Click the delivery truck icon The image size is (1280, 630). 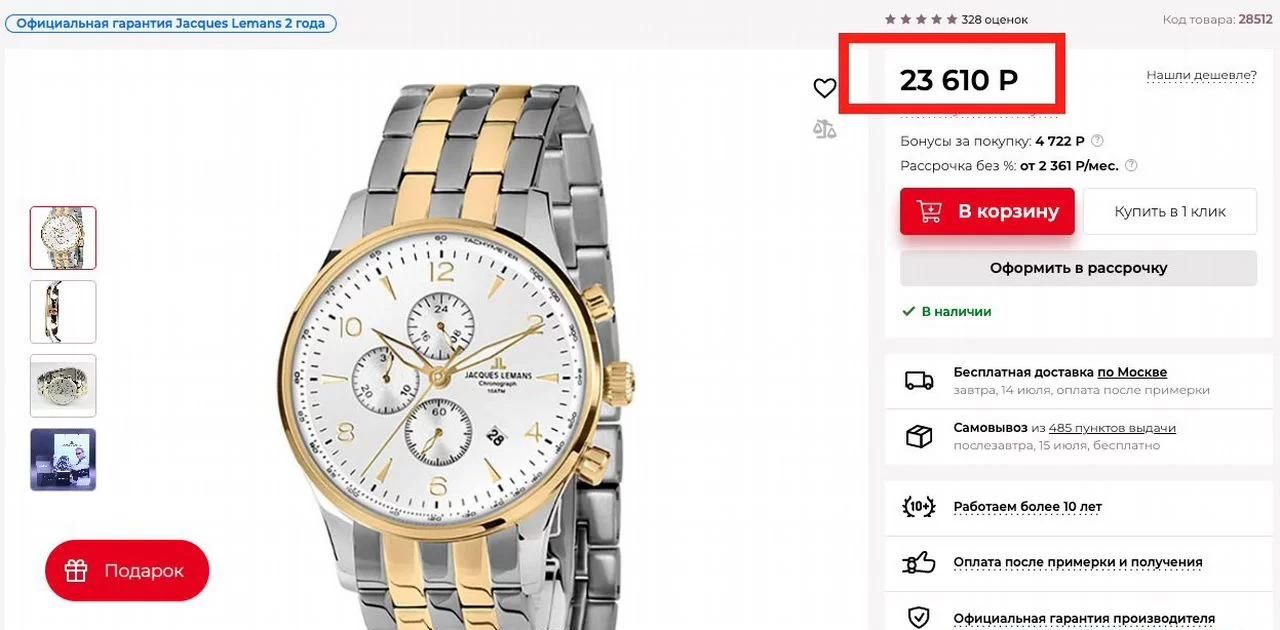(918, 380)
